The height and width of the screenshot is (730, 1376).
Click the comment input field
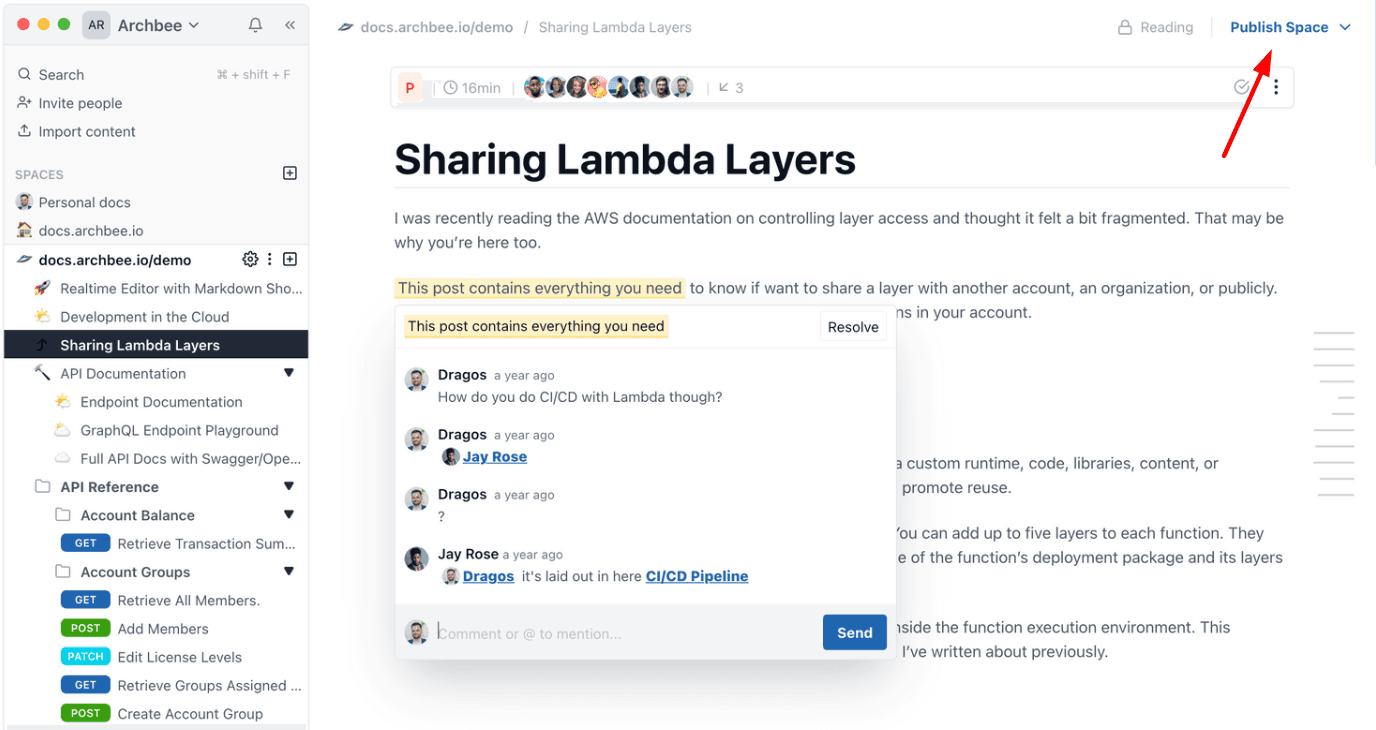[625, 633]
